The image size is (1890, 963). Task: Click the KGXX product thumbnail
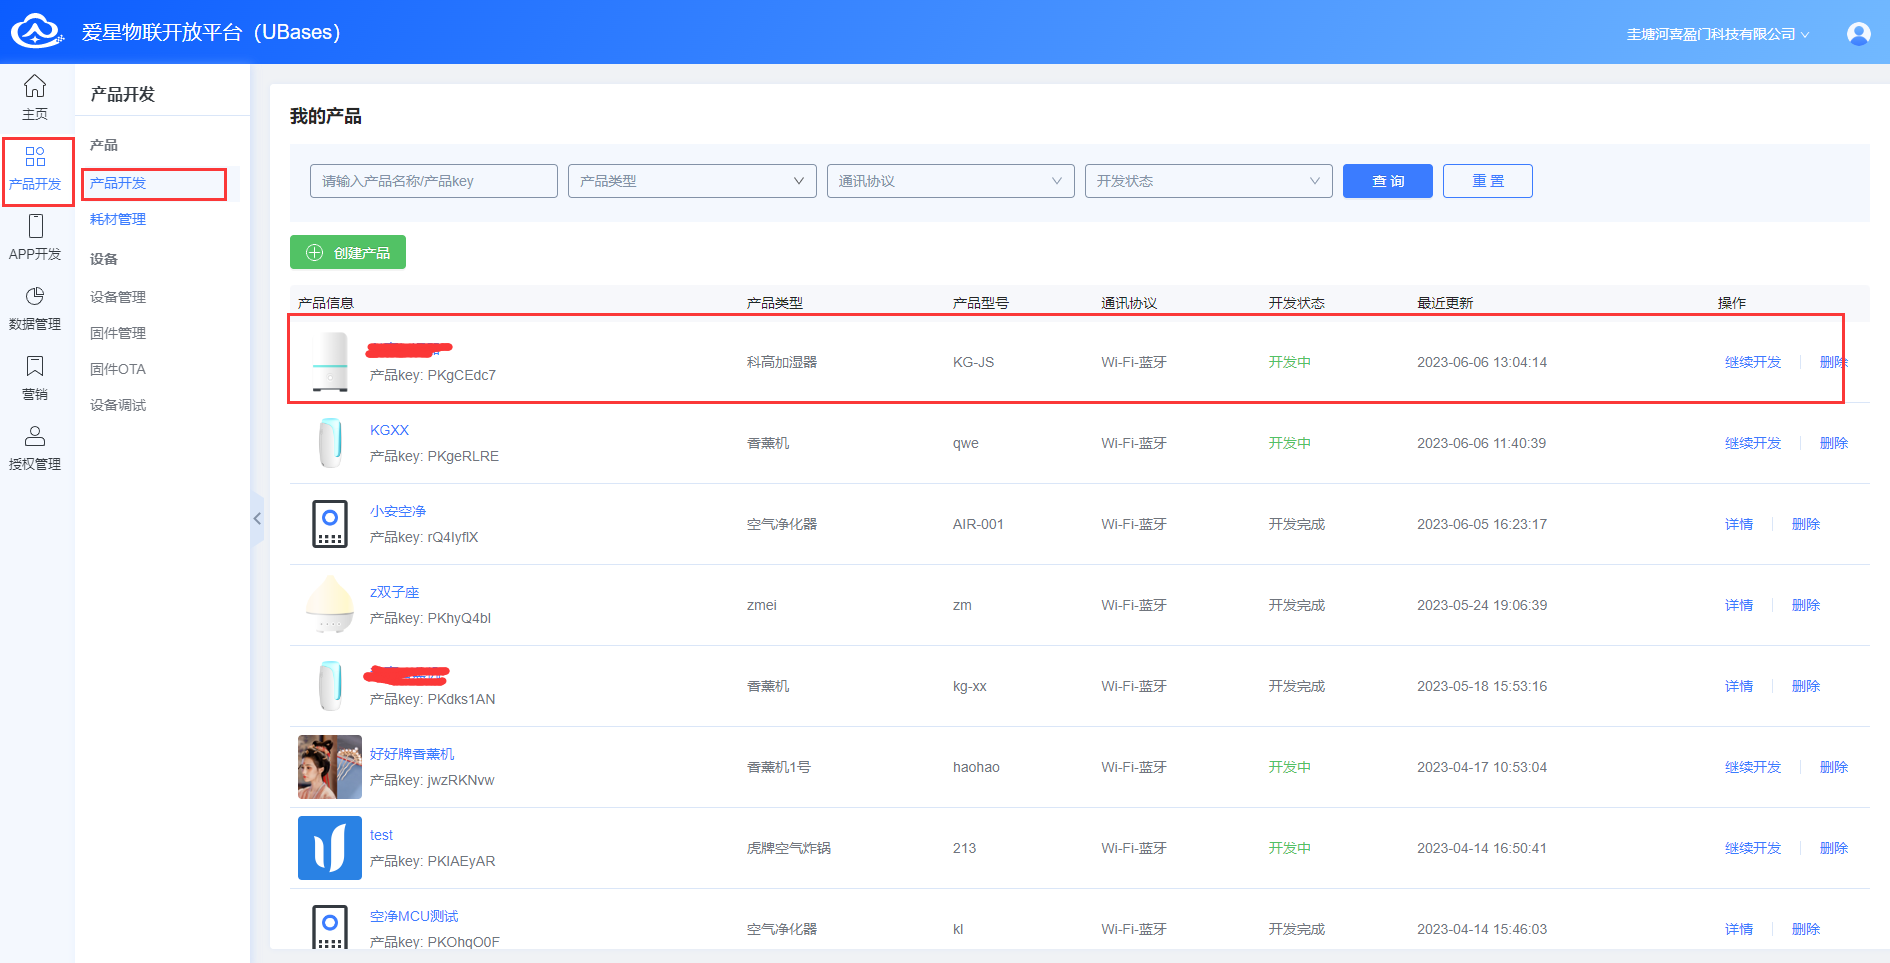pos(330,443)
